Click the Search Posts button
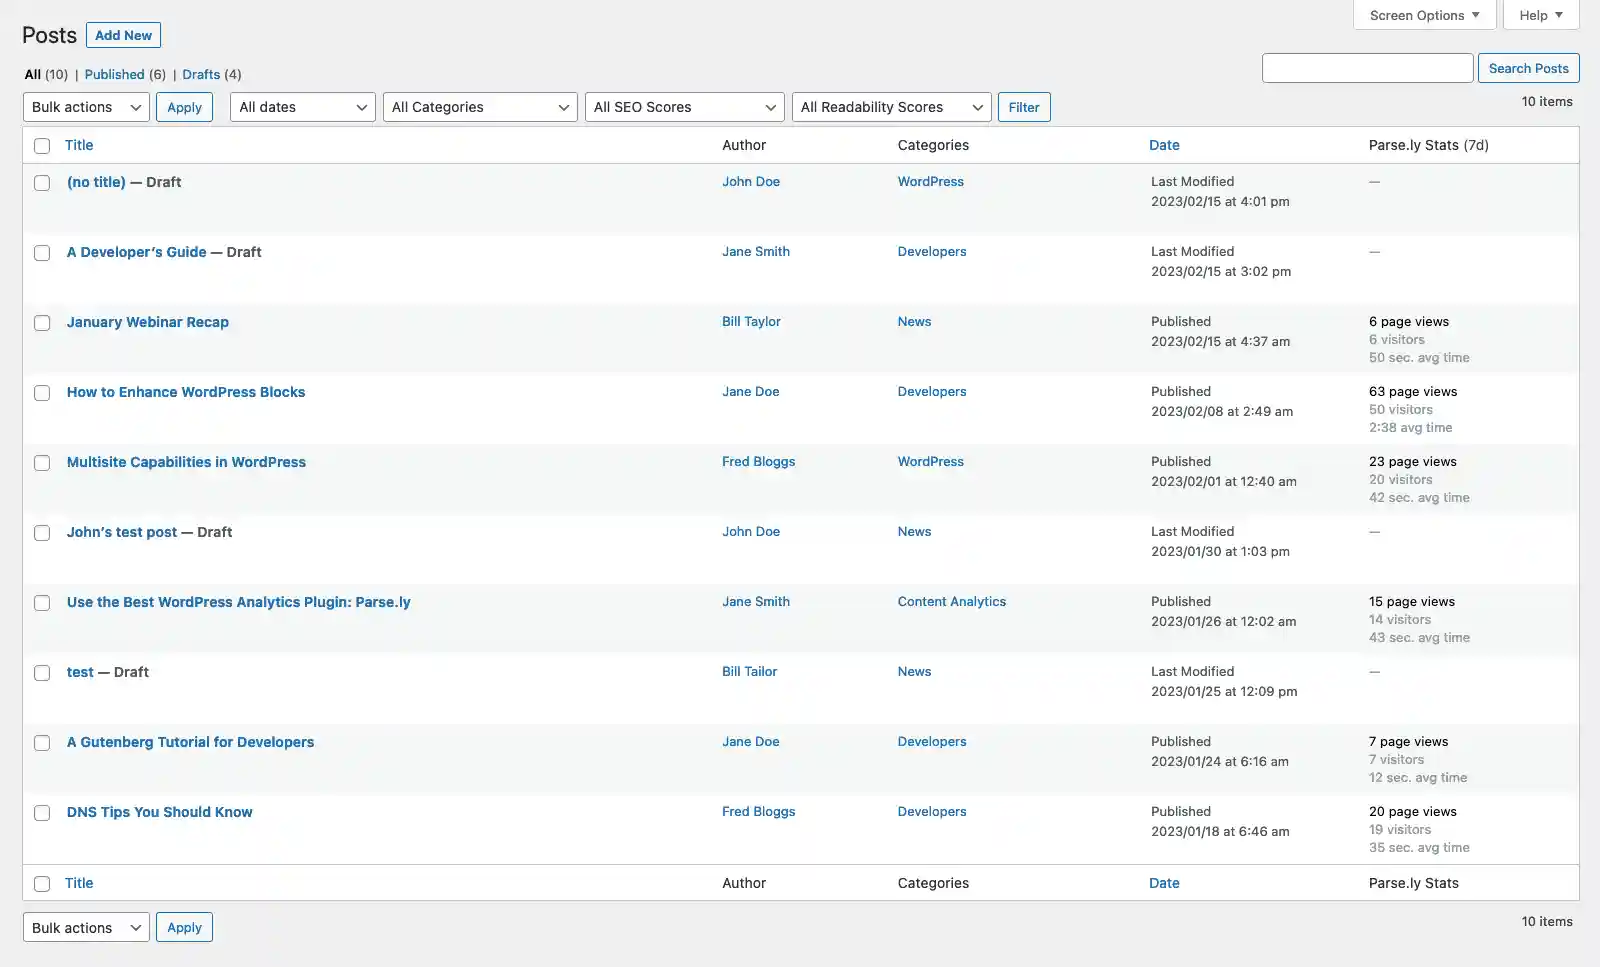Viewport: 1600px width, 967px height. click(1528, 68)
